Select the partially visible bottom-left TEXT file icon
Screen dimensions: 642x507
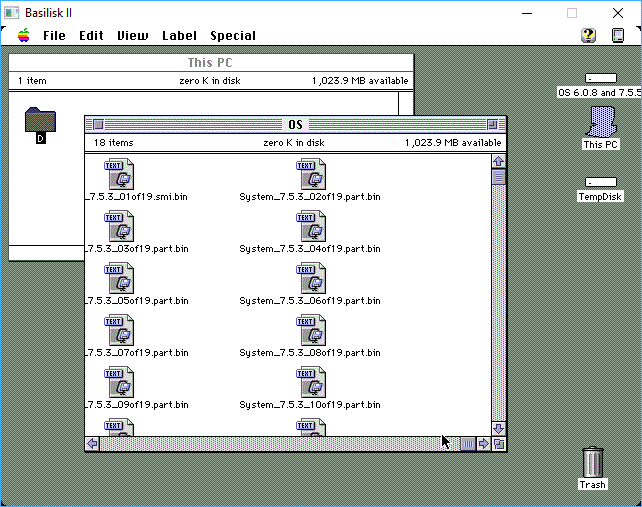119,427
